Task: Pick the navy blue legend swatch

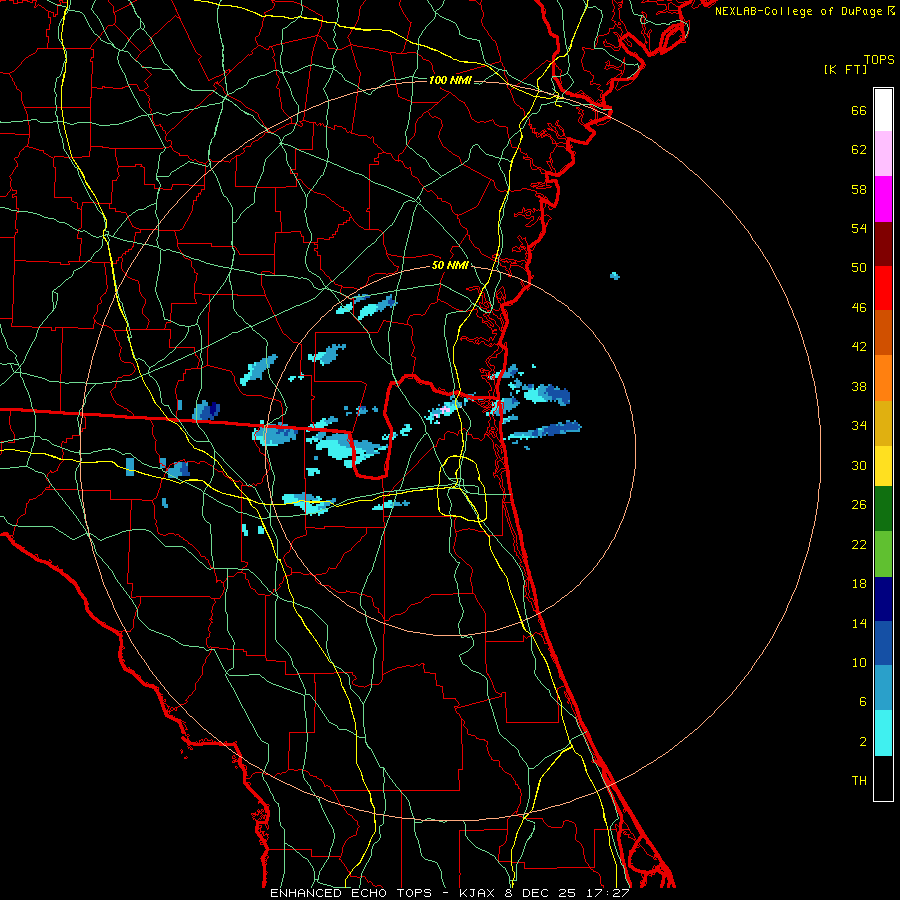Action: tap(883, 599)
